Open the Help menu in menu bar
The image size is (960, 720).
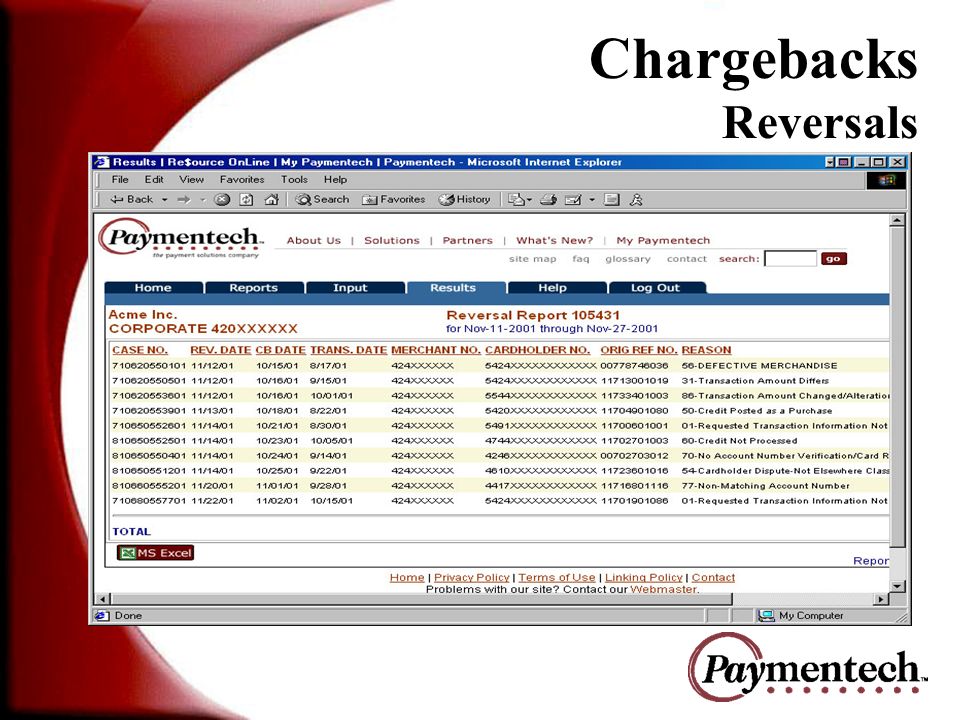335,179
